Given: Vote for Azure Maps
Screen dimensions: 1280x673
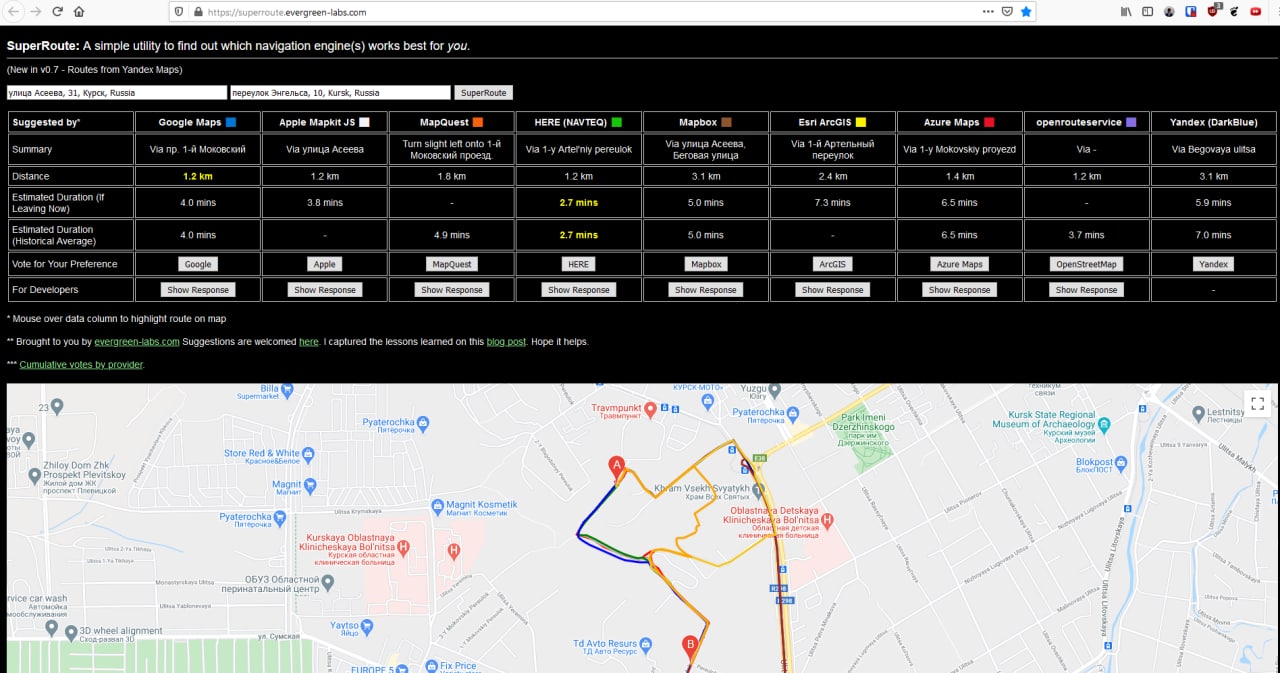Looking at the screenshot, I should (960, 264).
